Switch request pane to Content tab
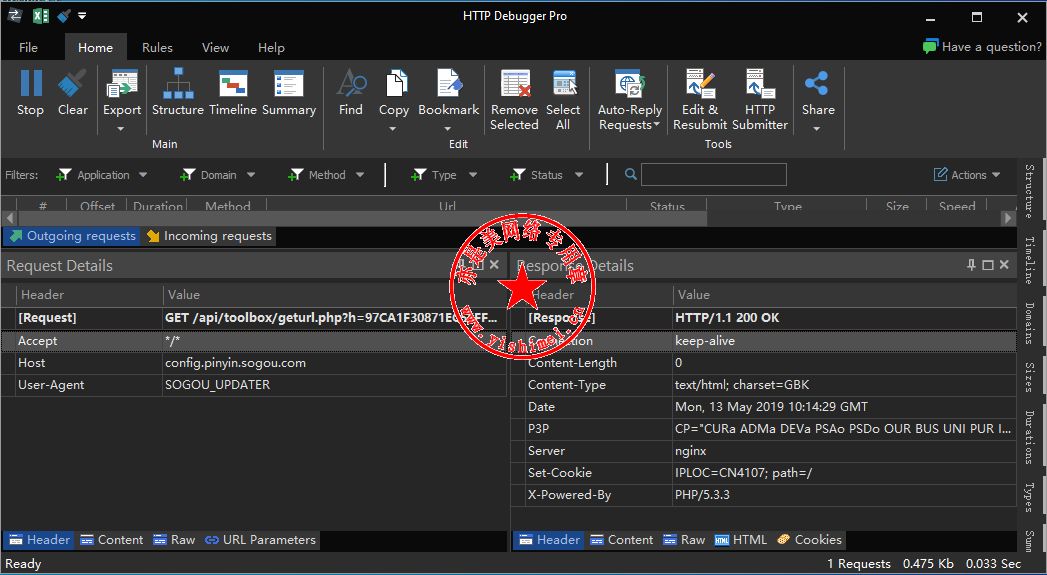 pyautogui.click(x=112, y=540)
